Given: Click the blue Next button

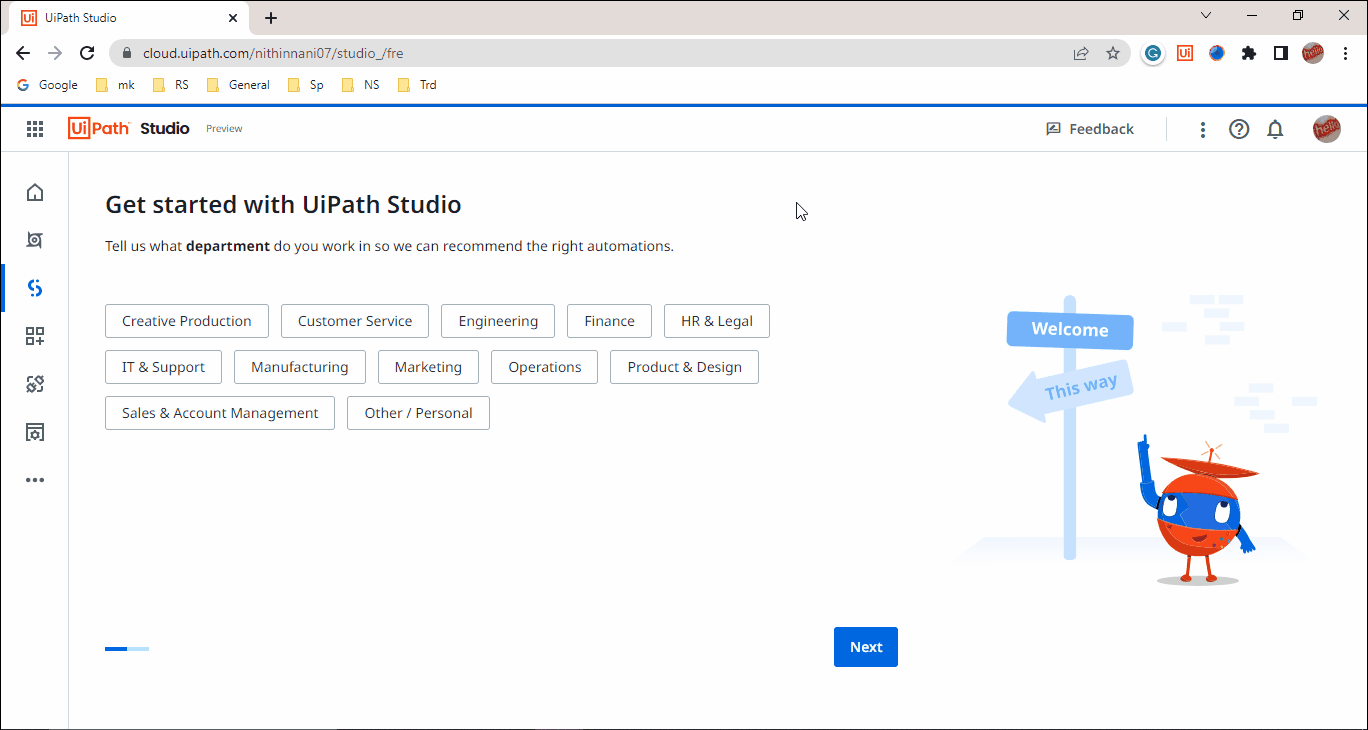Looking at the screenshot, I should [x=866, y=647].
